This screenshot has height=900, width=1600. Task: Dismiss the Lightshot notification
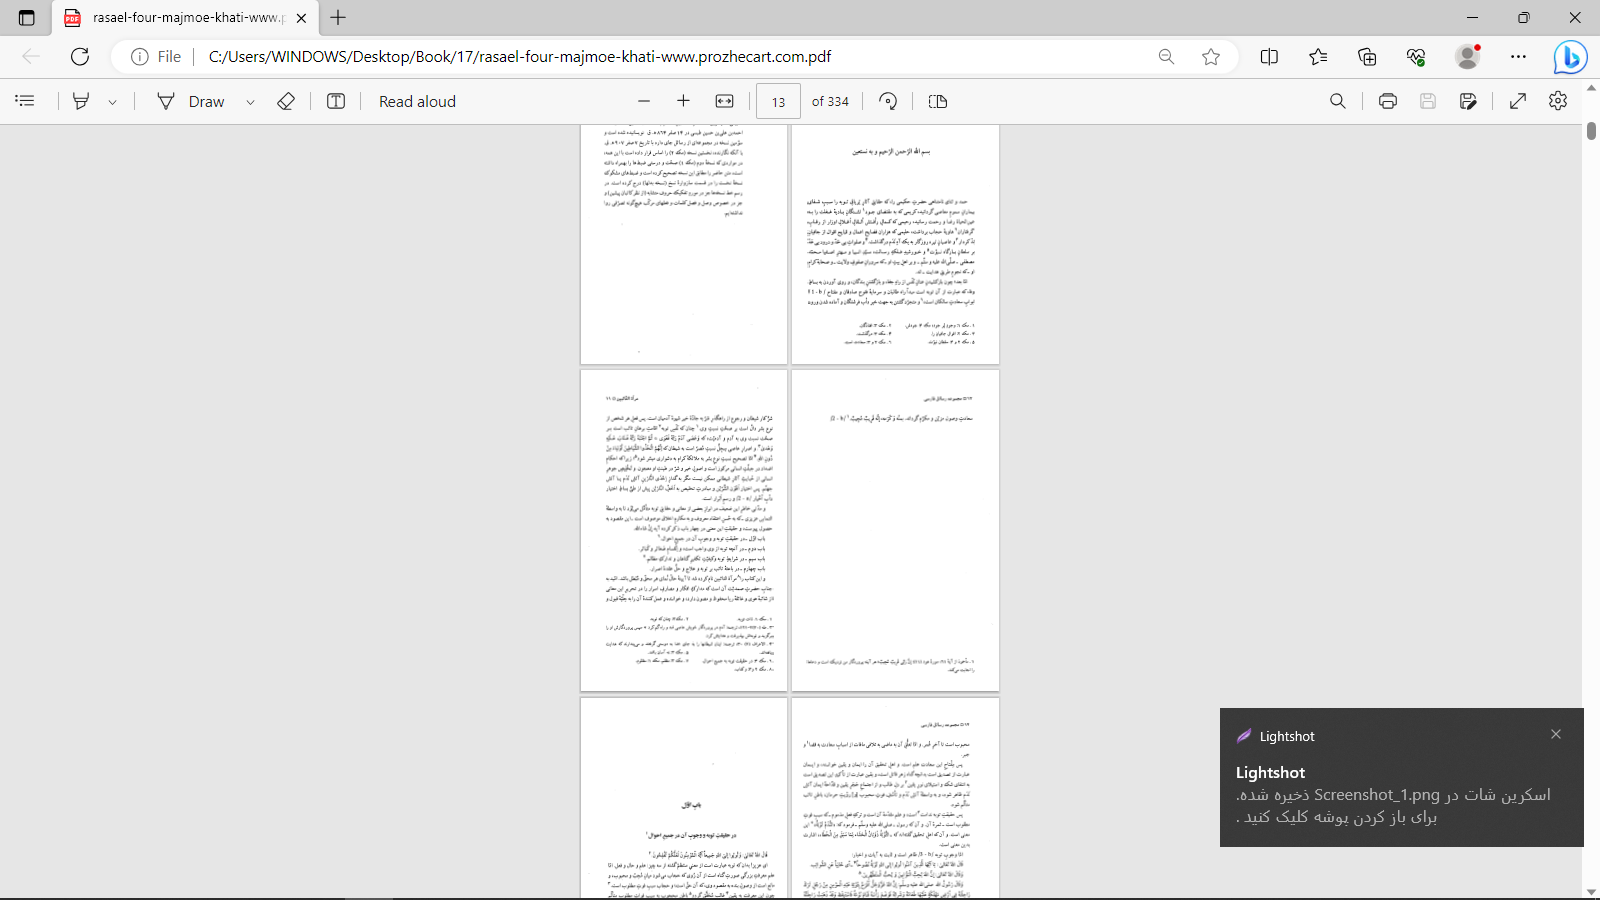pos(1556,734)
